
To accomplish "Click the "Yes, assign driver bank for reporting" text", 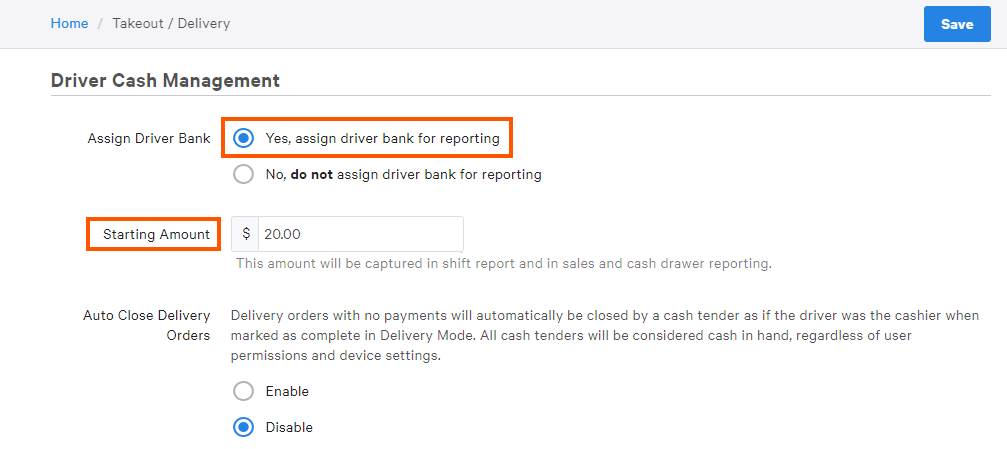I will (382, 138).
